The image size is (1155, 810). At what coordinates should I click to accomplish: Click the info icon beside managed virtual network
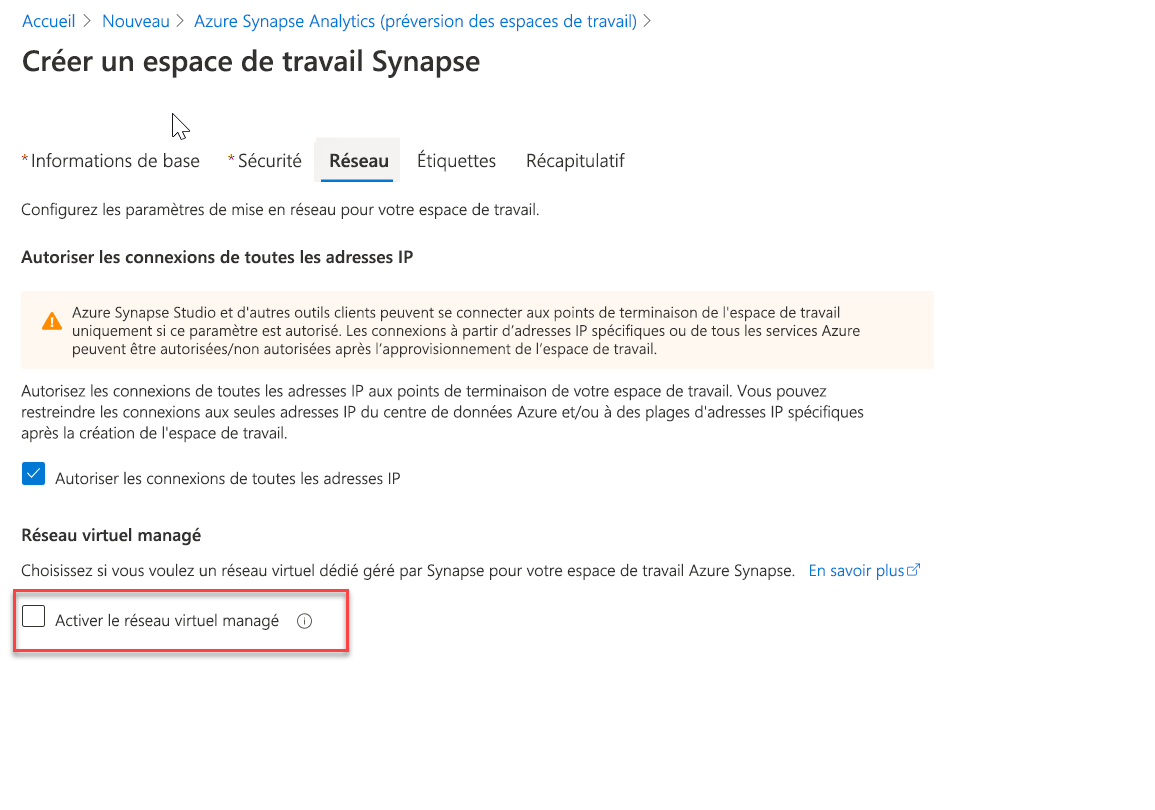(305, 621)
